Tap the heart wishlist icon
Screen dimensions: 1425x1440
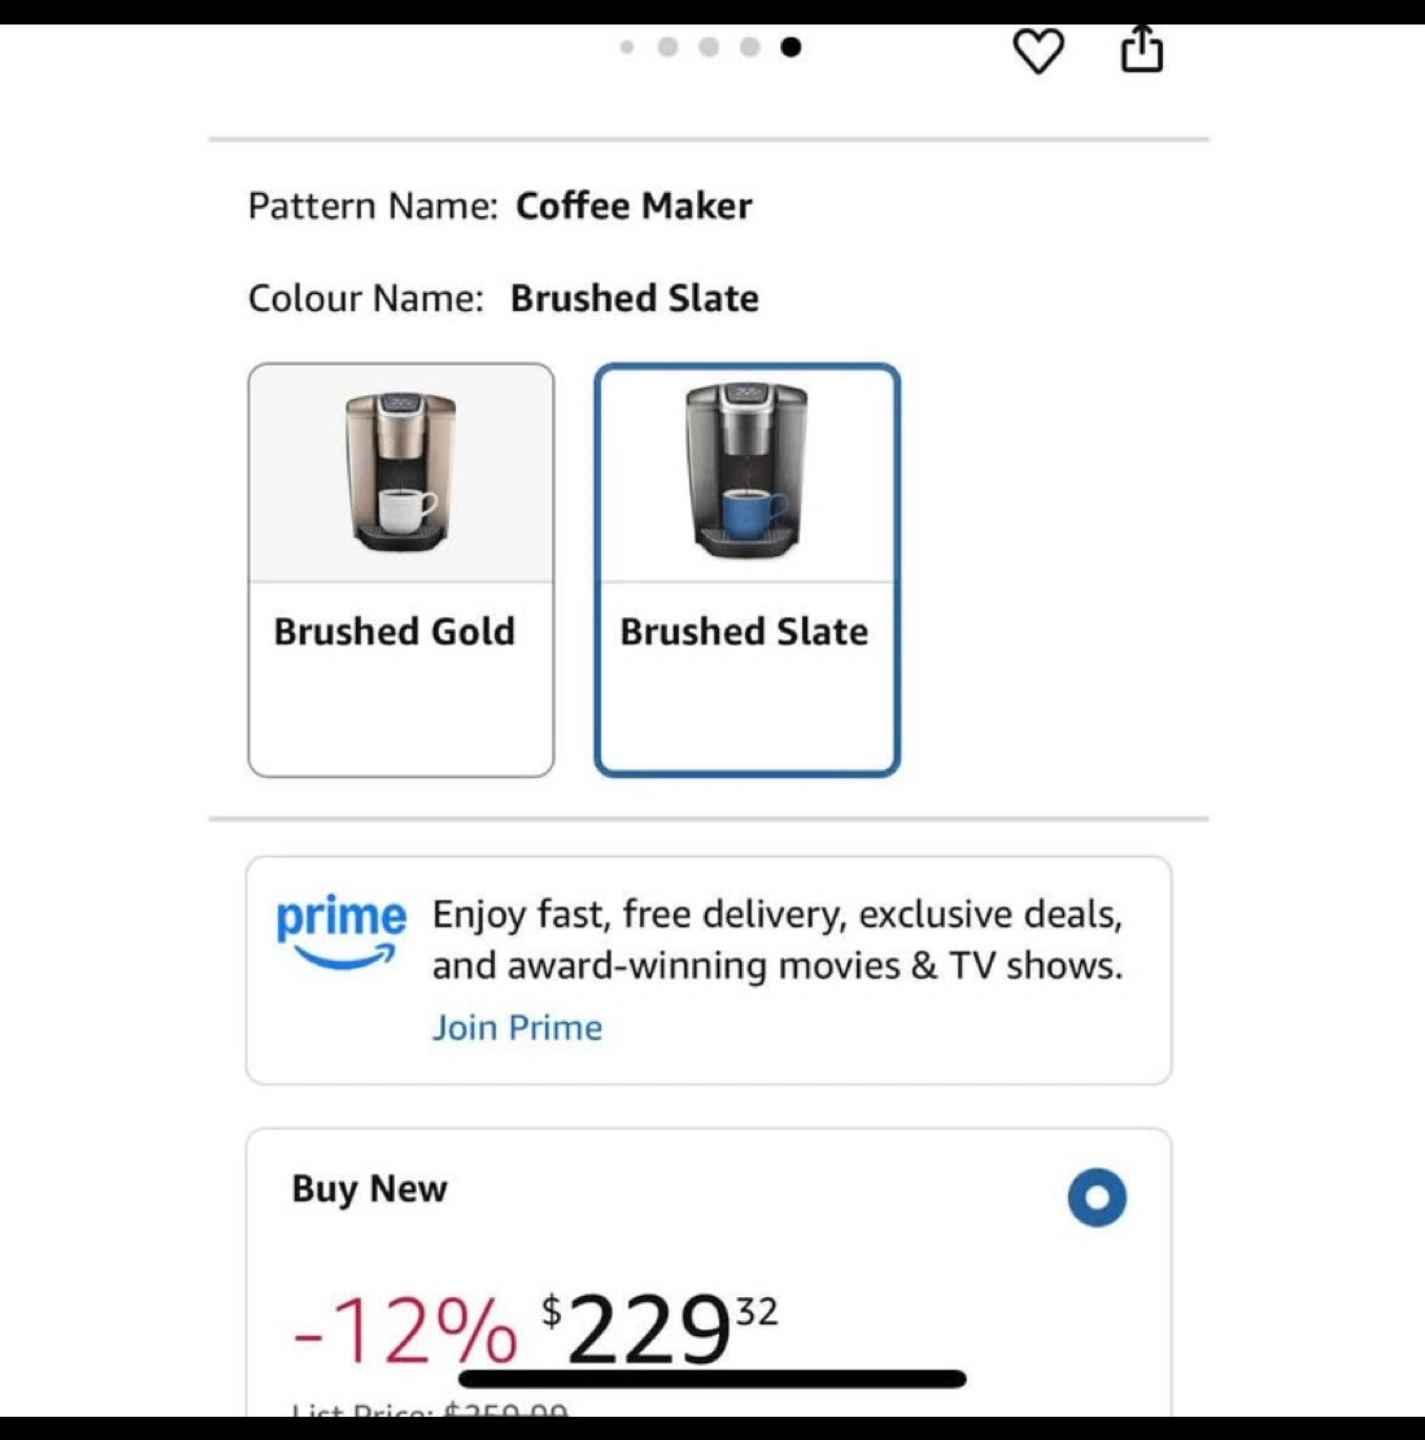[1038, 50]
